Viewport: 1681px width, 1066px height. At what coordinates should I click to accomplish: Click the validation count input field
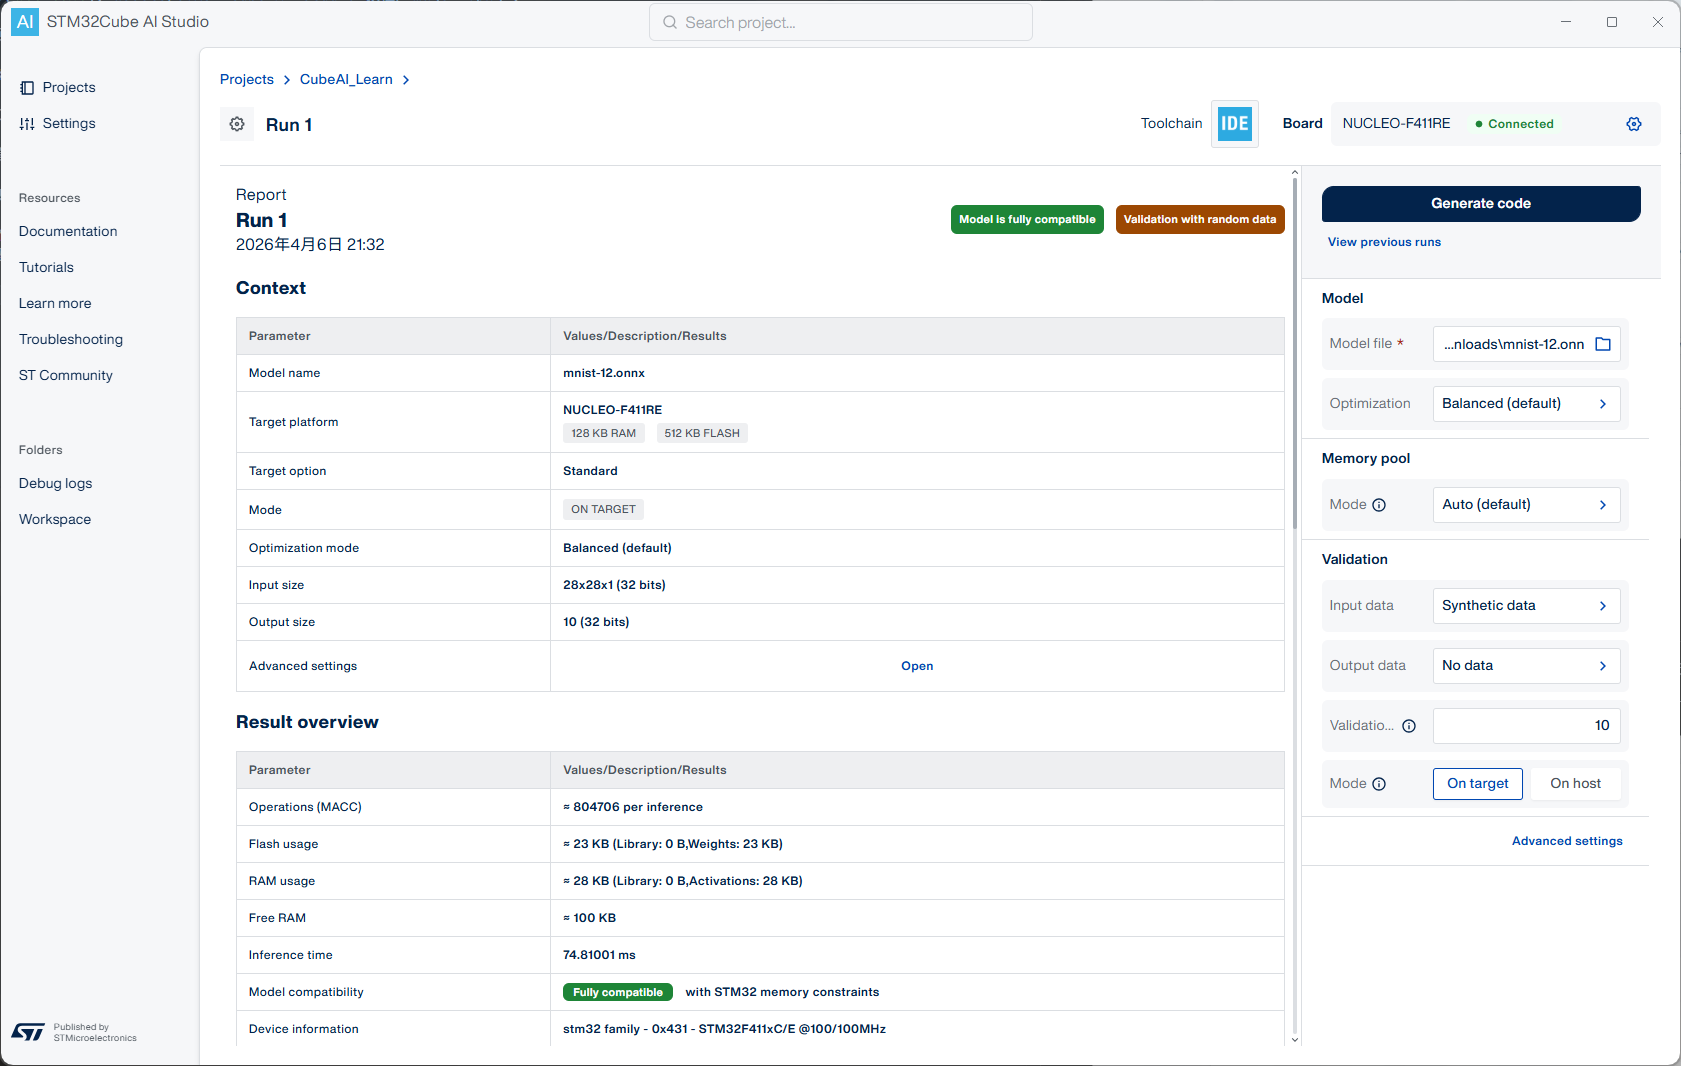click(x=1526, y=726)
